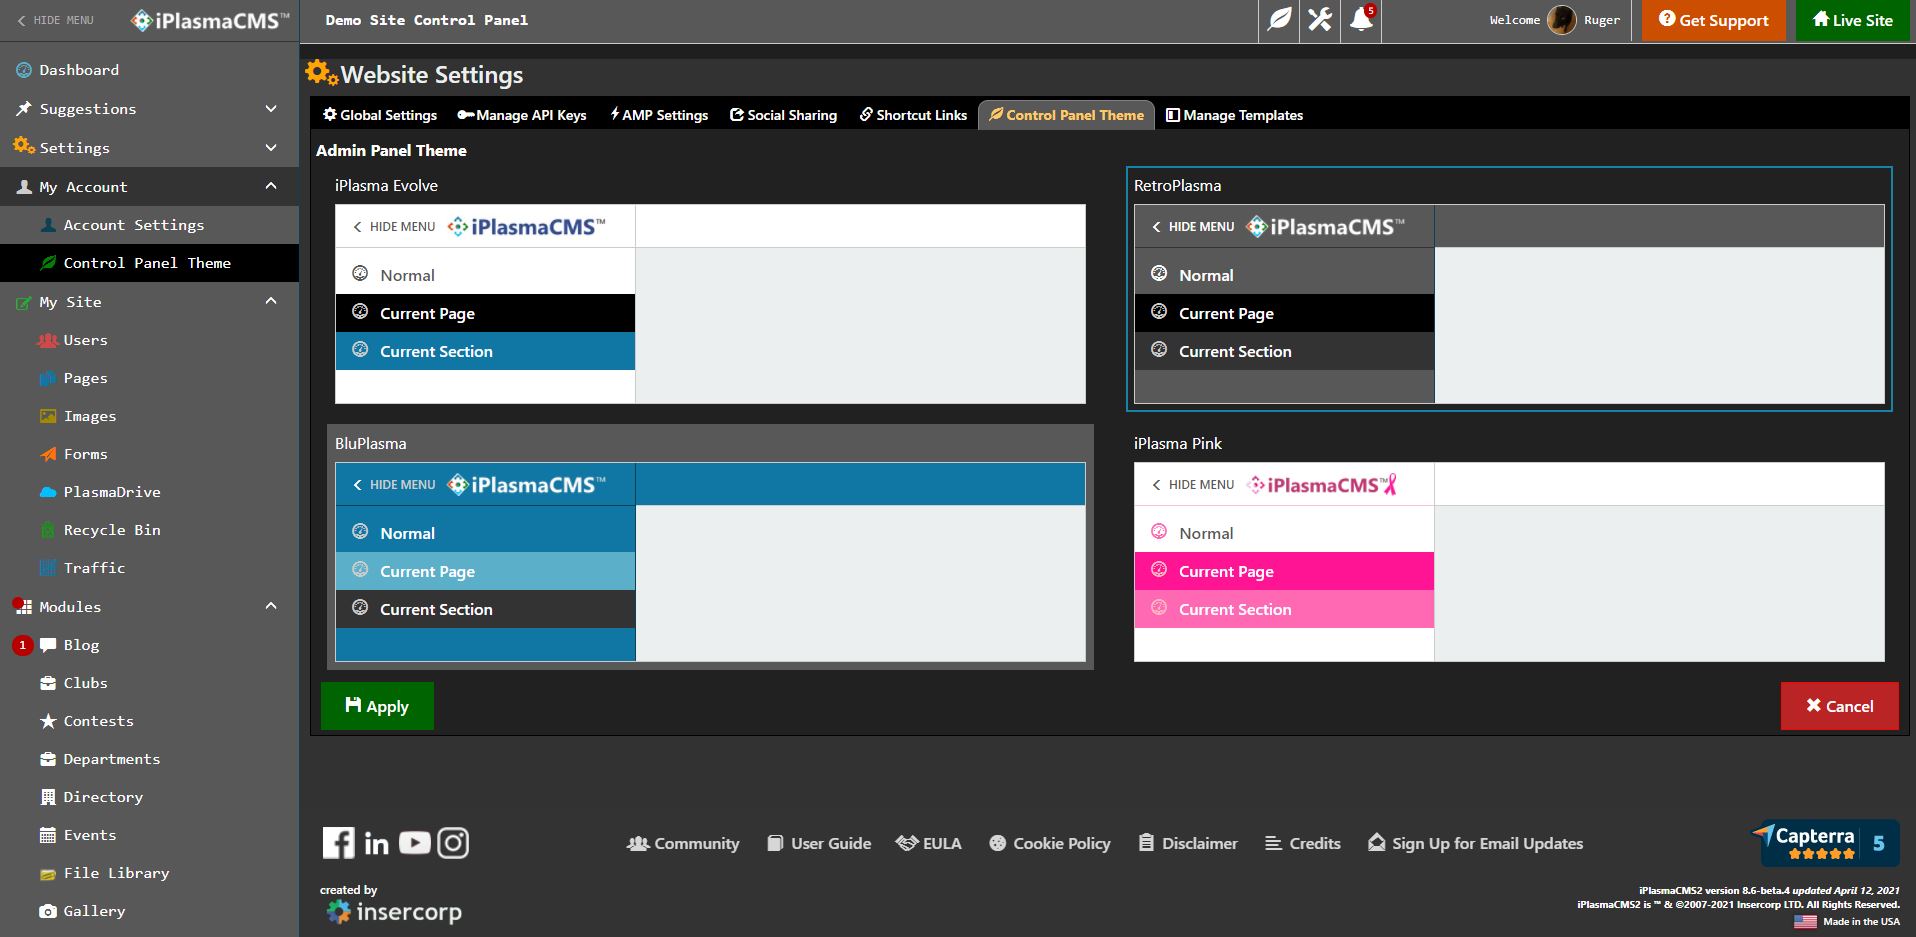Open the Cookie Policy footer link
The width and height of the screenshot is (1916, 937).
coord(1050,843)
